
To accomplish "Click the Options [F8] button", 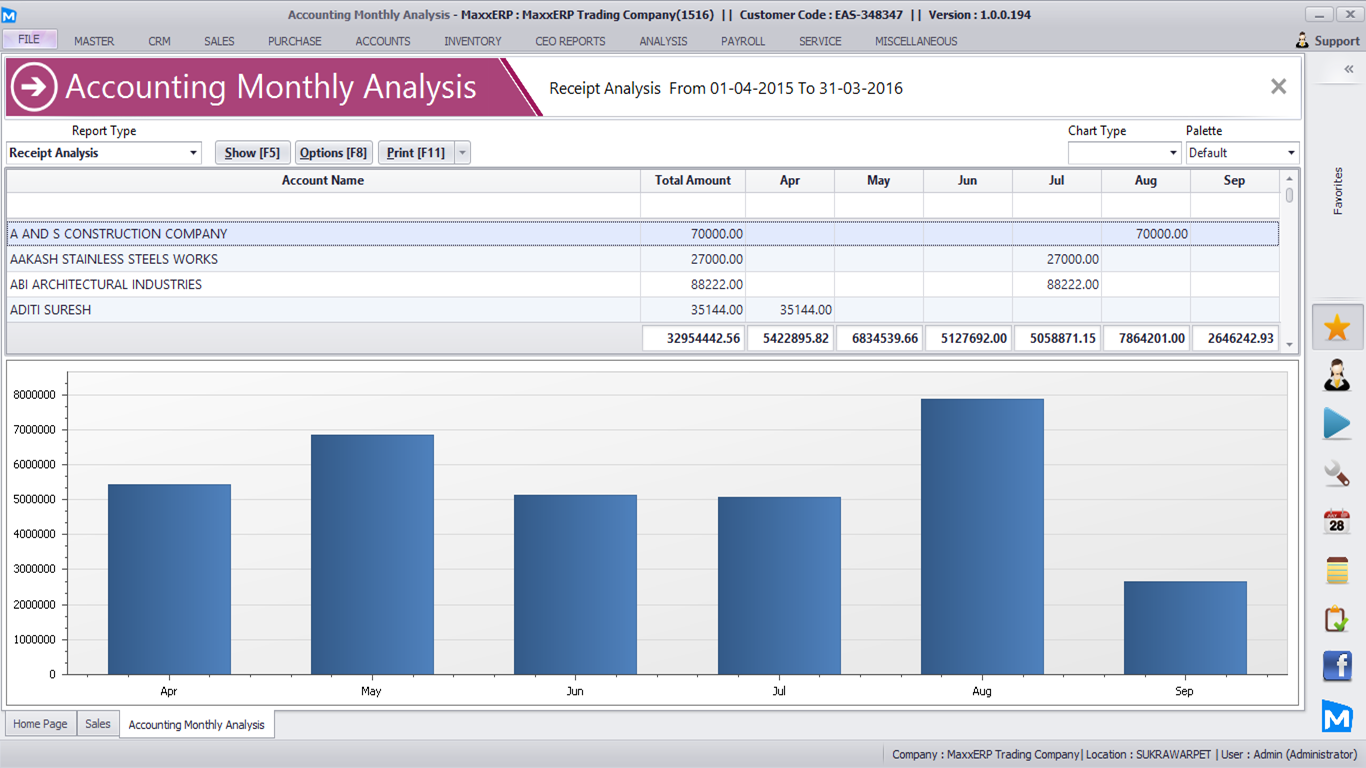I will click(334, 153).
